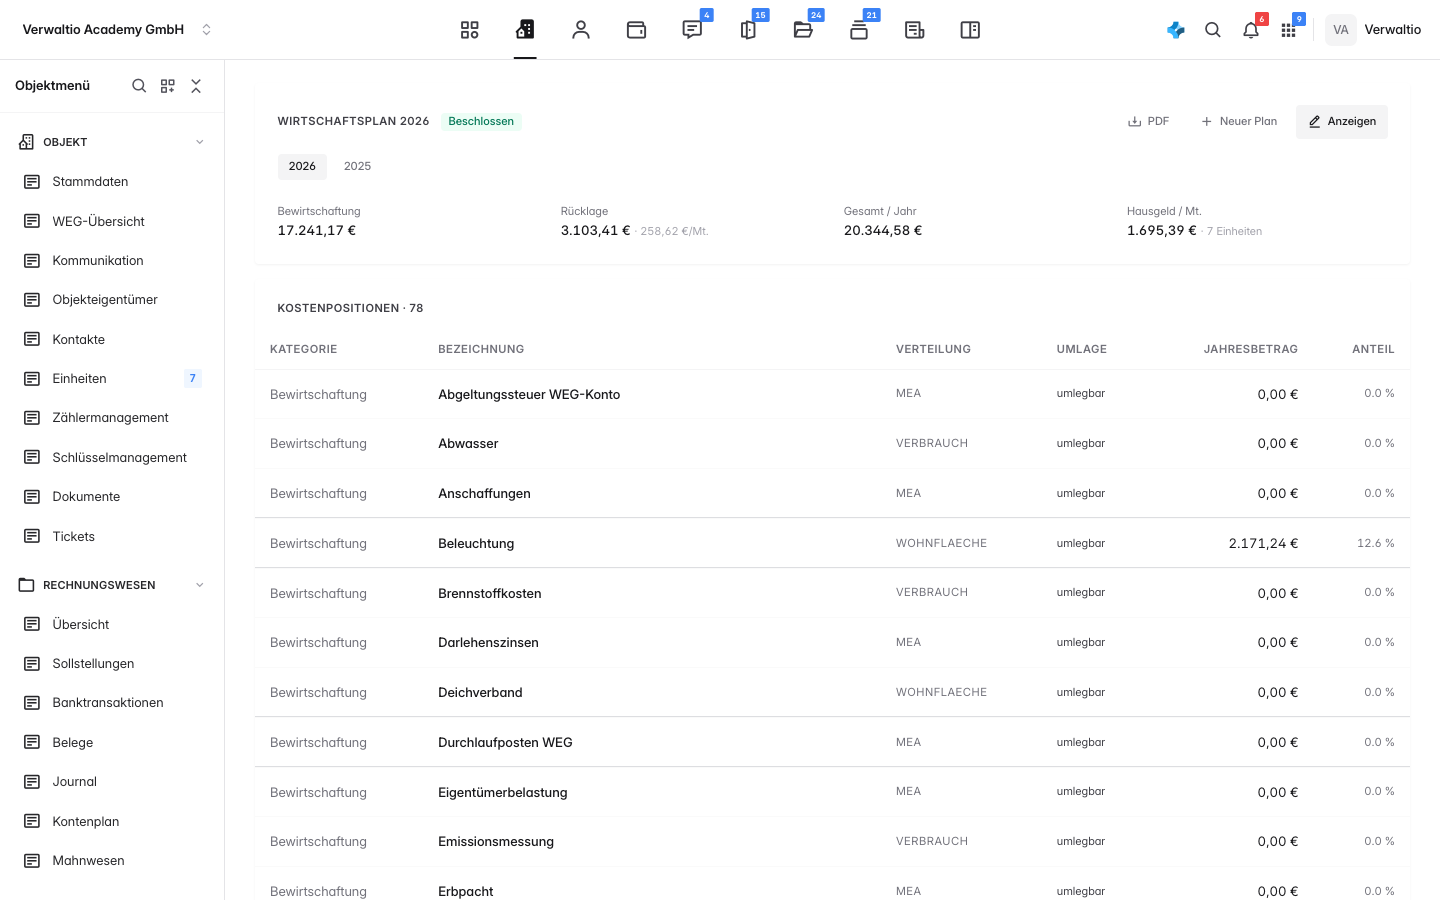
Task: Open the folder icon with badge 24
Action: tap(803, 30)
